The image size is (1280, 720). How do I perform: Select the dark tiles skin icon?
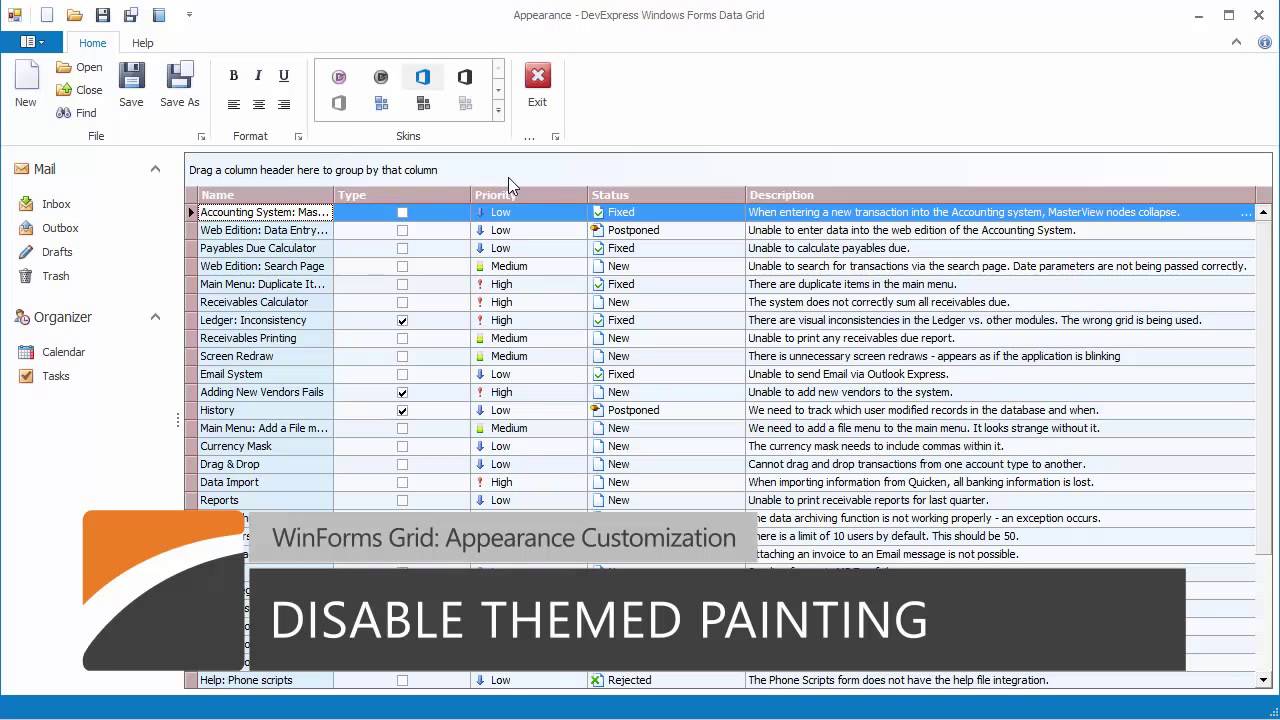pos(423,103)
